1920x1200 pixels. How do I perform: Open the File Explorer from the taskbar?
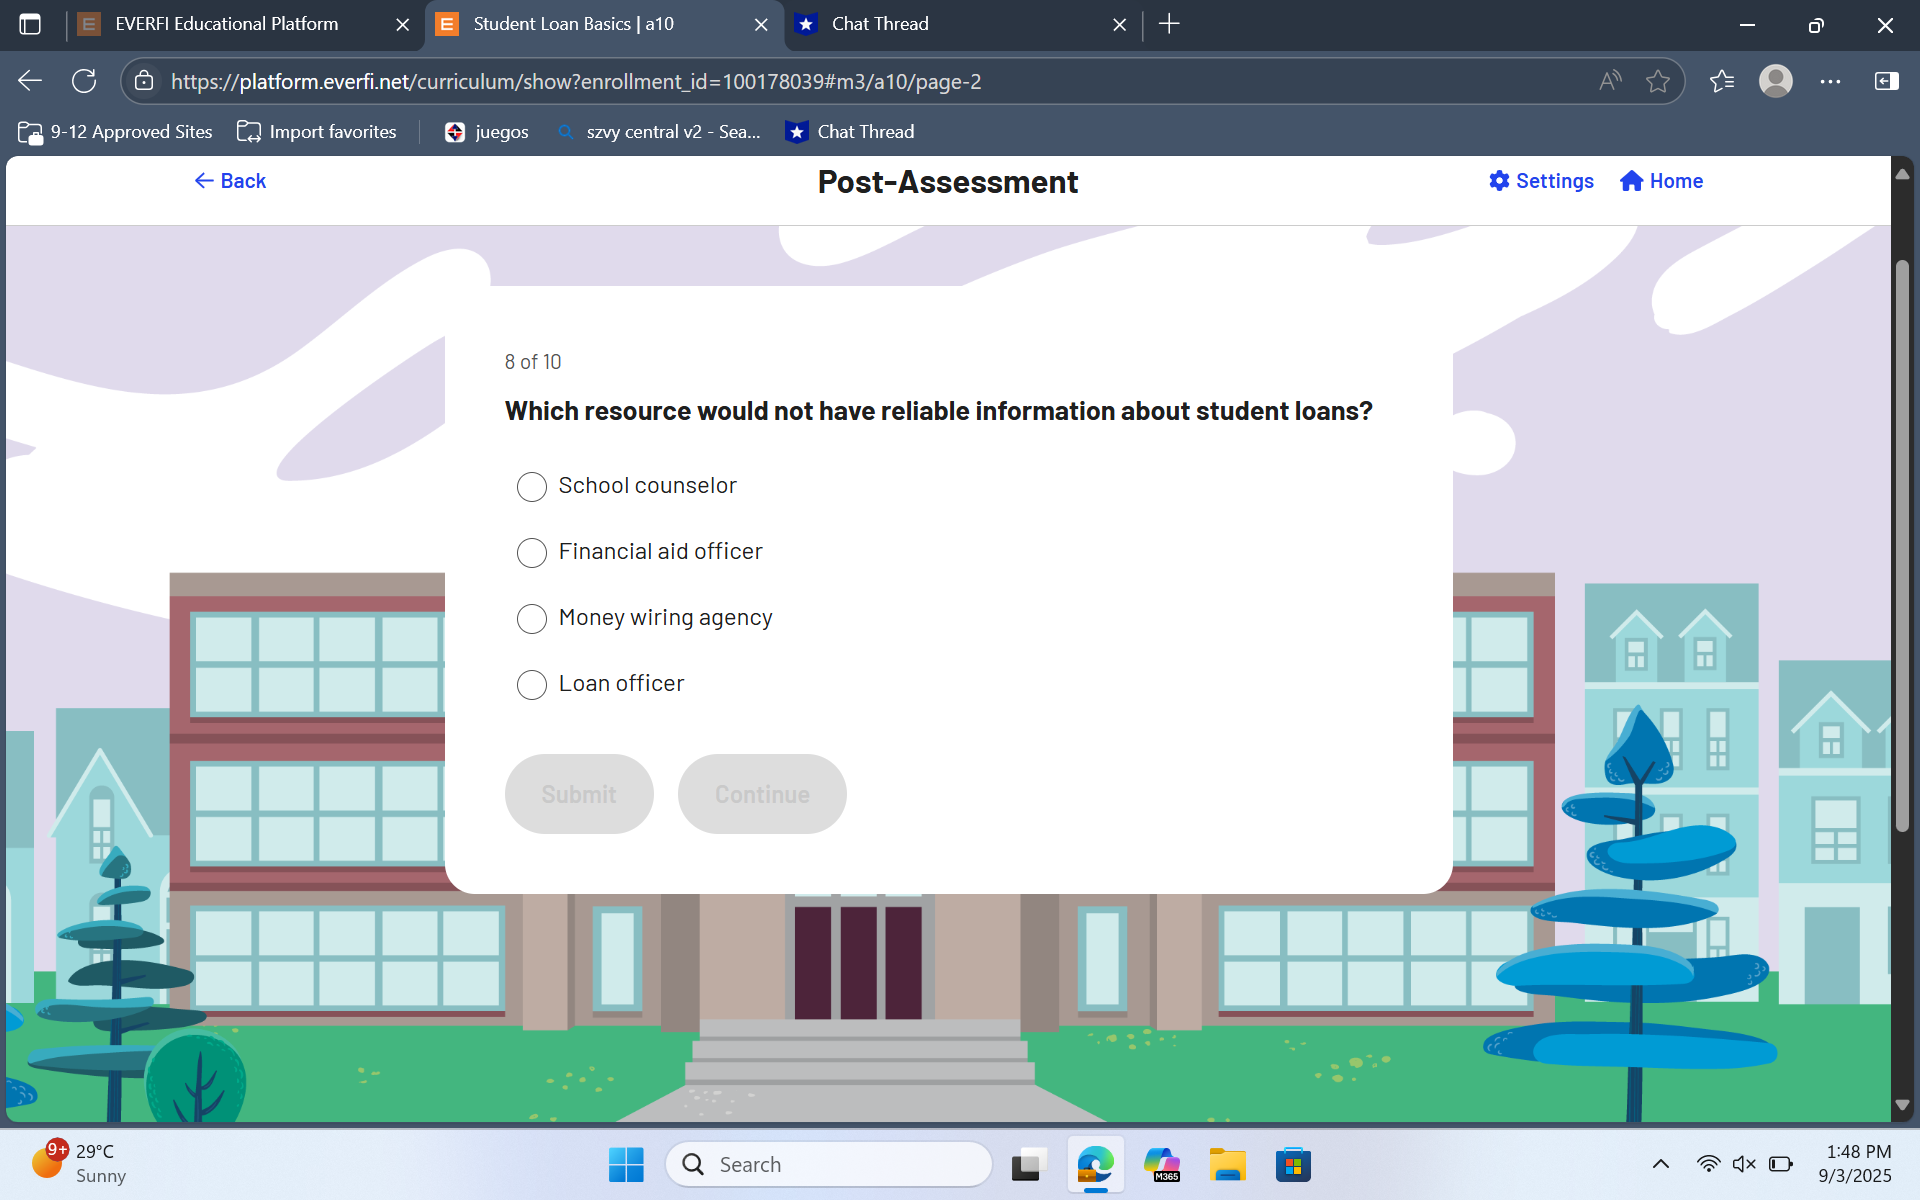tap(1228, 1164)
